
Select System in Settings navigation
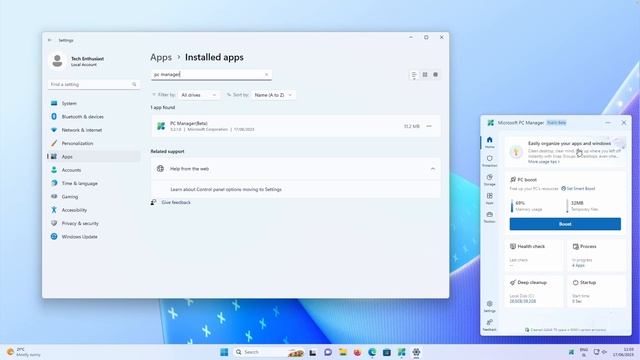coord(94,103)
